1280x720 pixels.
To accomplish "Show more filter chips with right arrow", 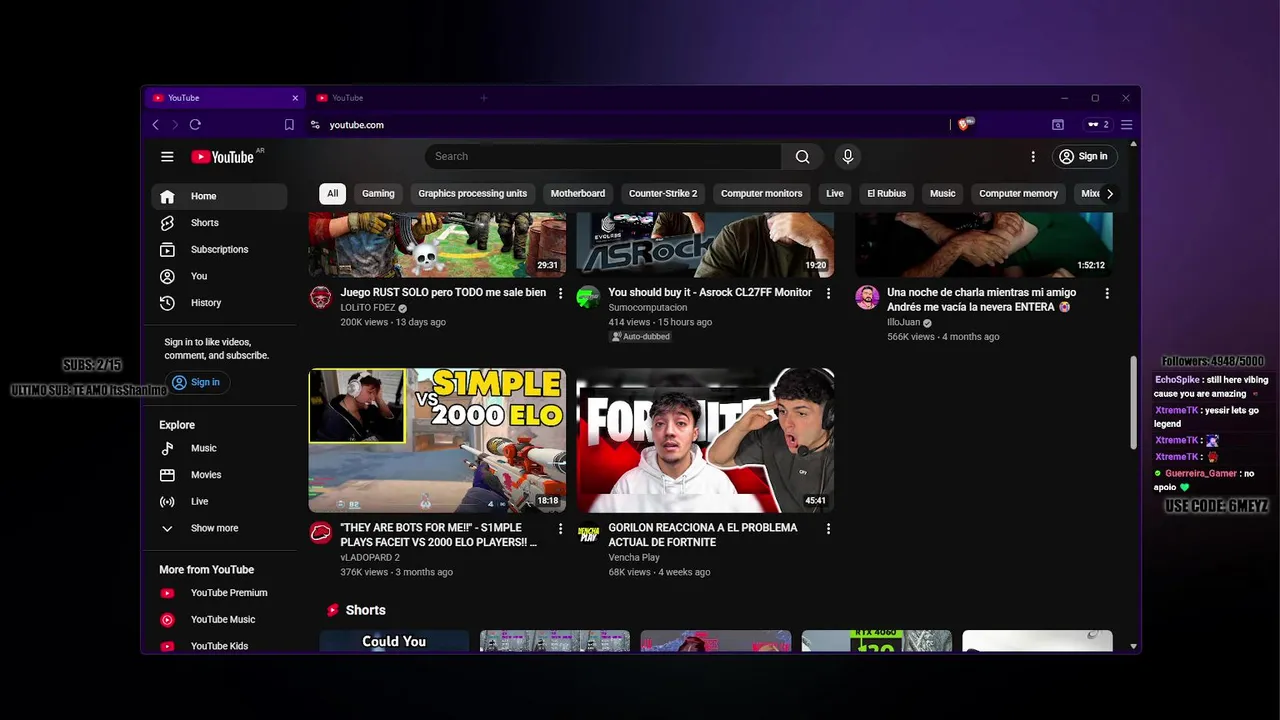I will [1109, 194].
